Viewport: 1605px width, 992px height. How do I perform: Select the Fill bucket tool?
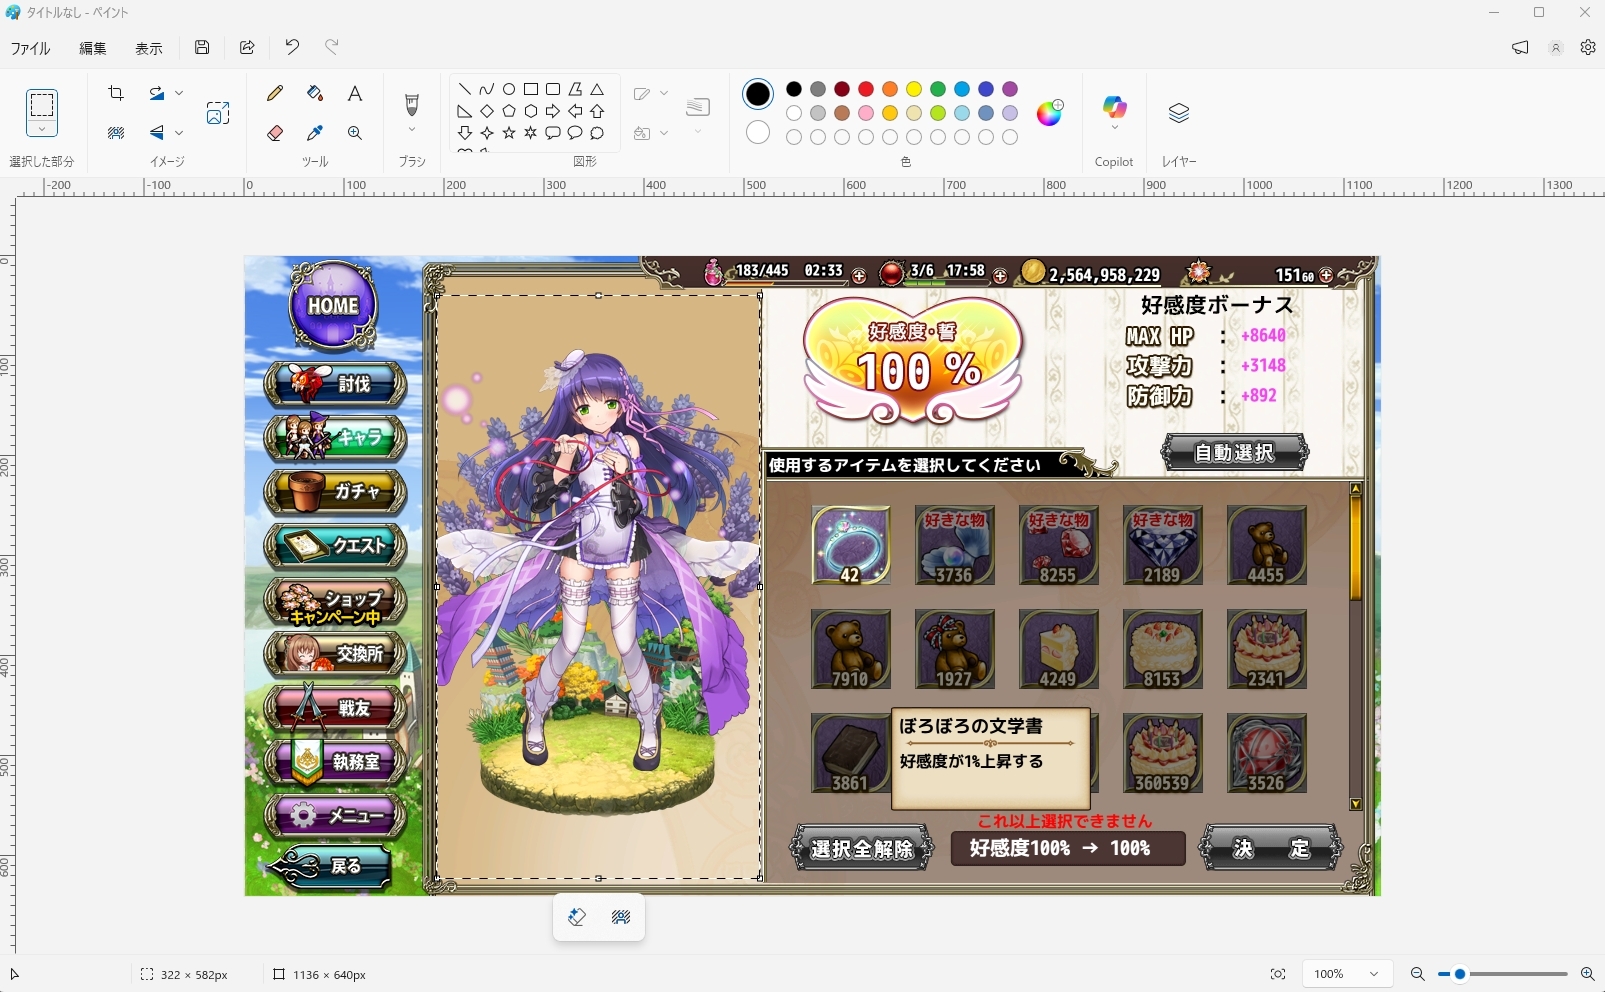pos(315,93)
